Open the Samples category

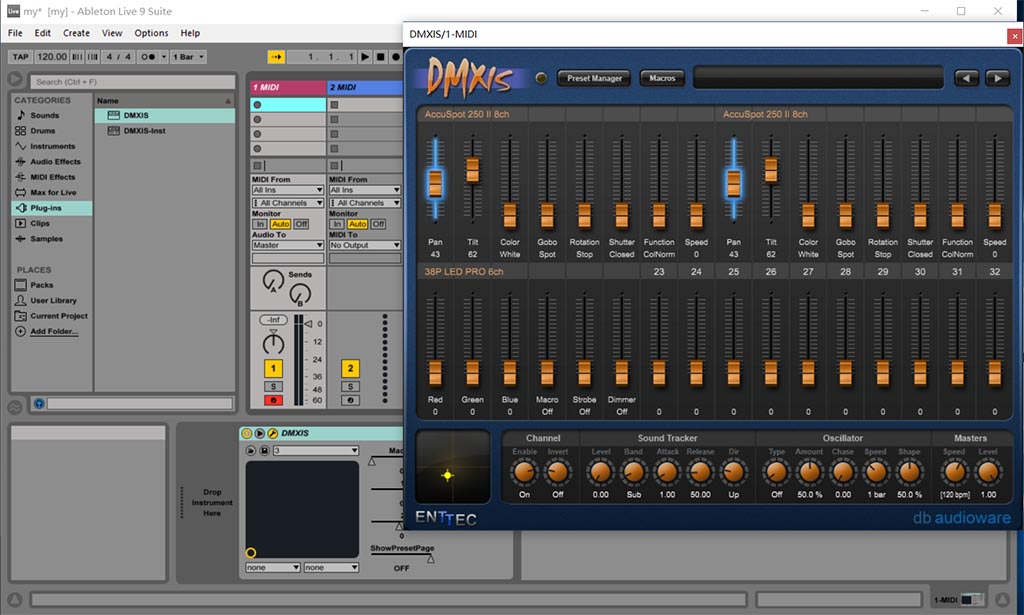pyautogui.click(x=46, y=239)
